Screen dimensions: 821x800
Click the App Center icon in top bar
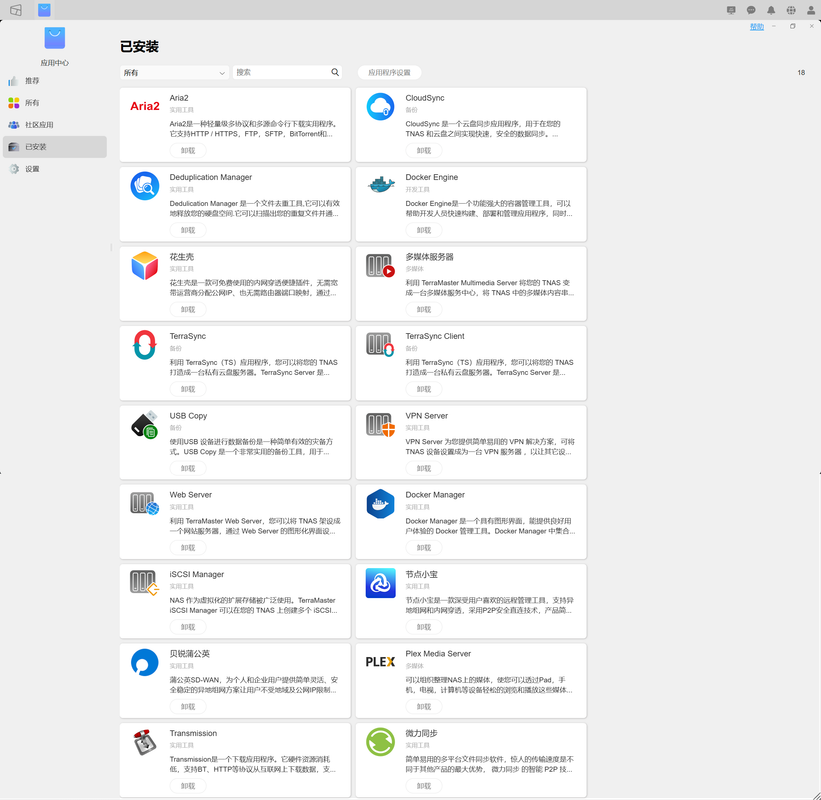(x=45, y=10)
